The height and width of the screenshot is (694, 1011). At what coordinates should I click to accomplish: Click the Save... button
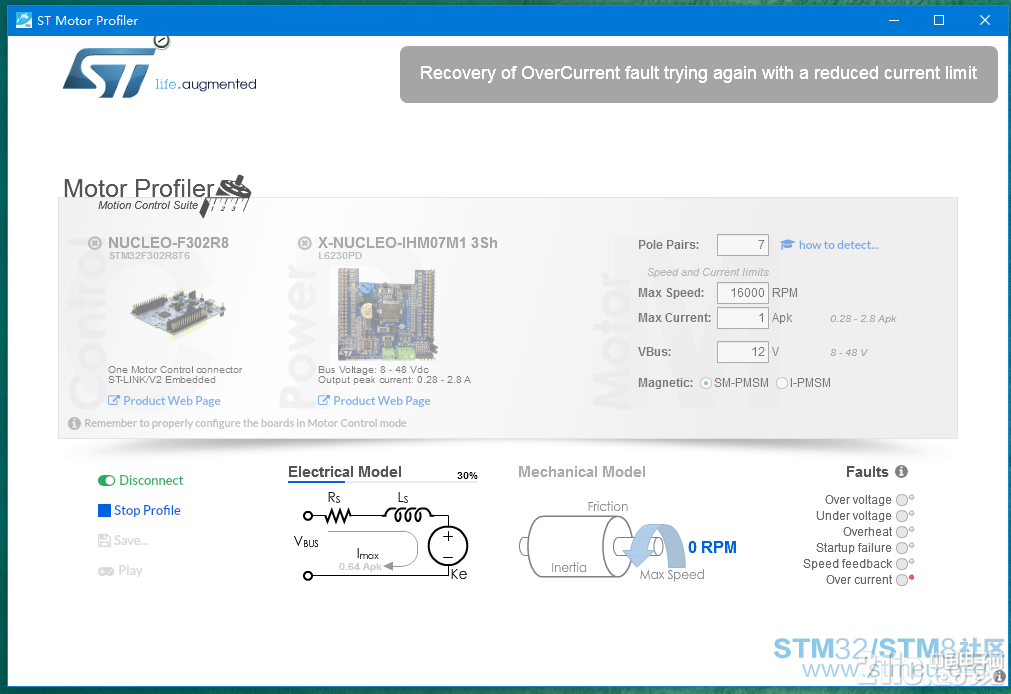123,540
